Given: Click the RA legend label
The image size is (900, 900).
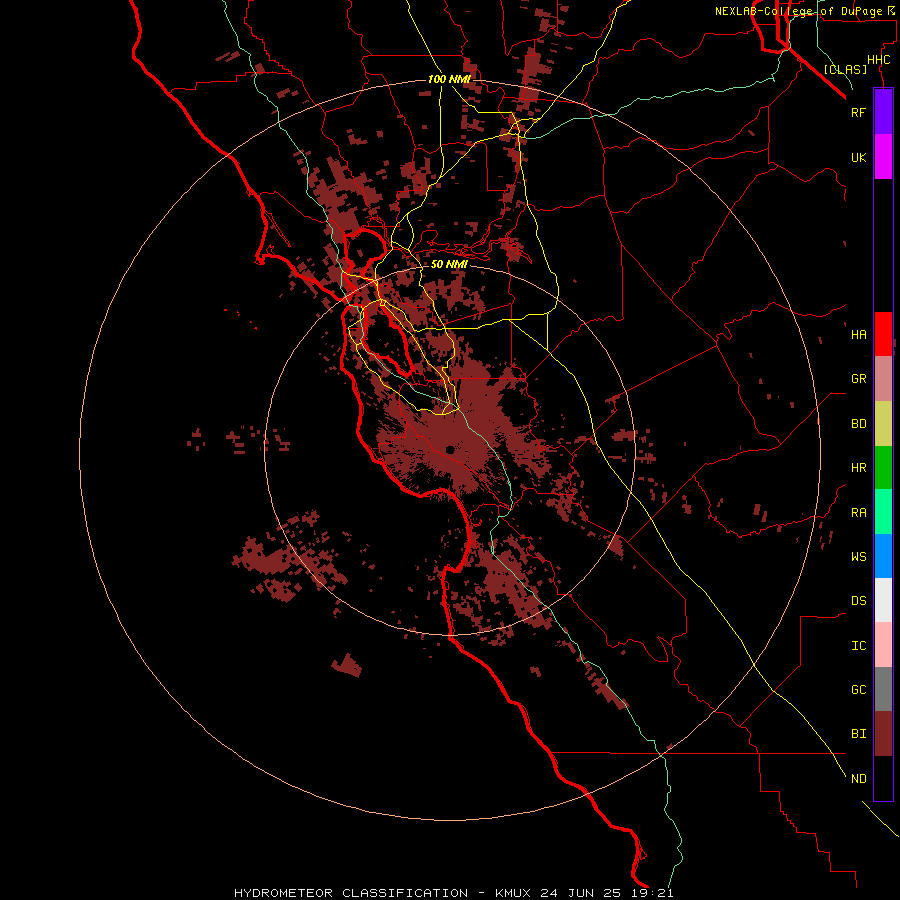Looking at the screenshot, I should pyautogui.click(x=859, y=513).
